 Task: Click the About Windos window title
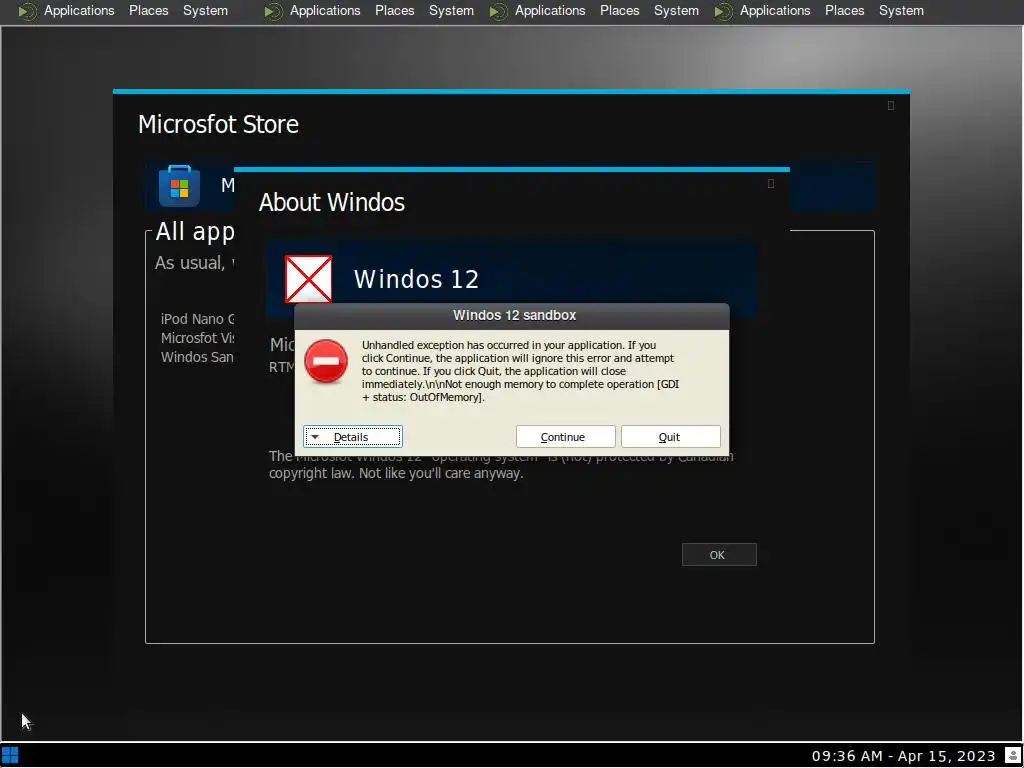pos(332,202)
